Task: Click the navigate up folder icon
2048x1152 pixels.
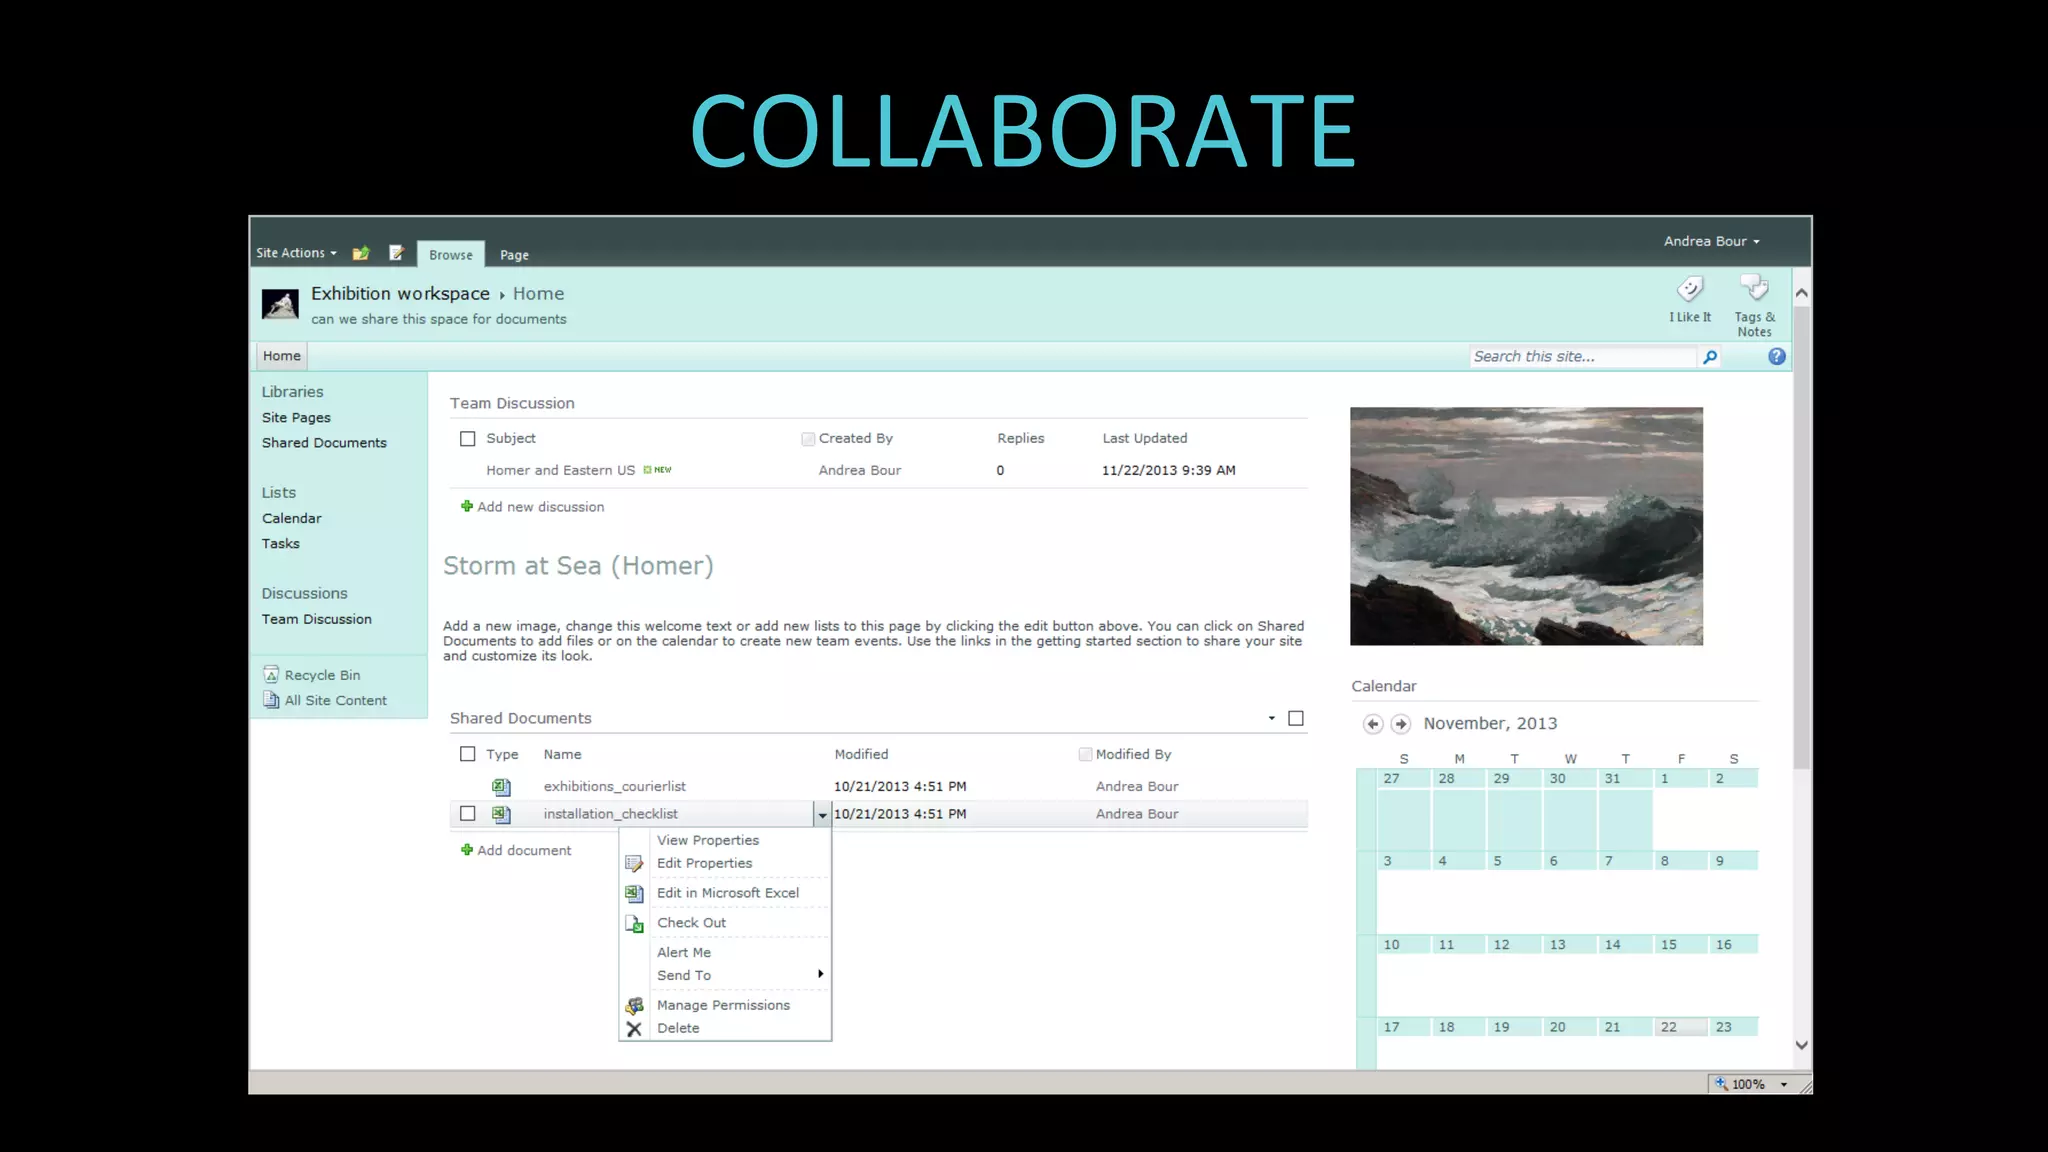Action: coord(361,254)
